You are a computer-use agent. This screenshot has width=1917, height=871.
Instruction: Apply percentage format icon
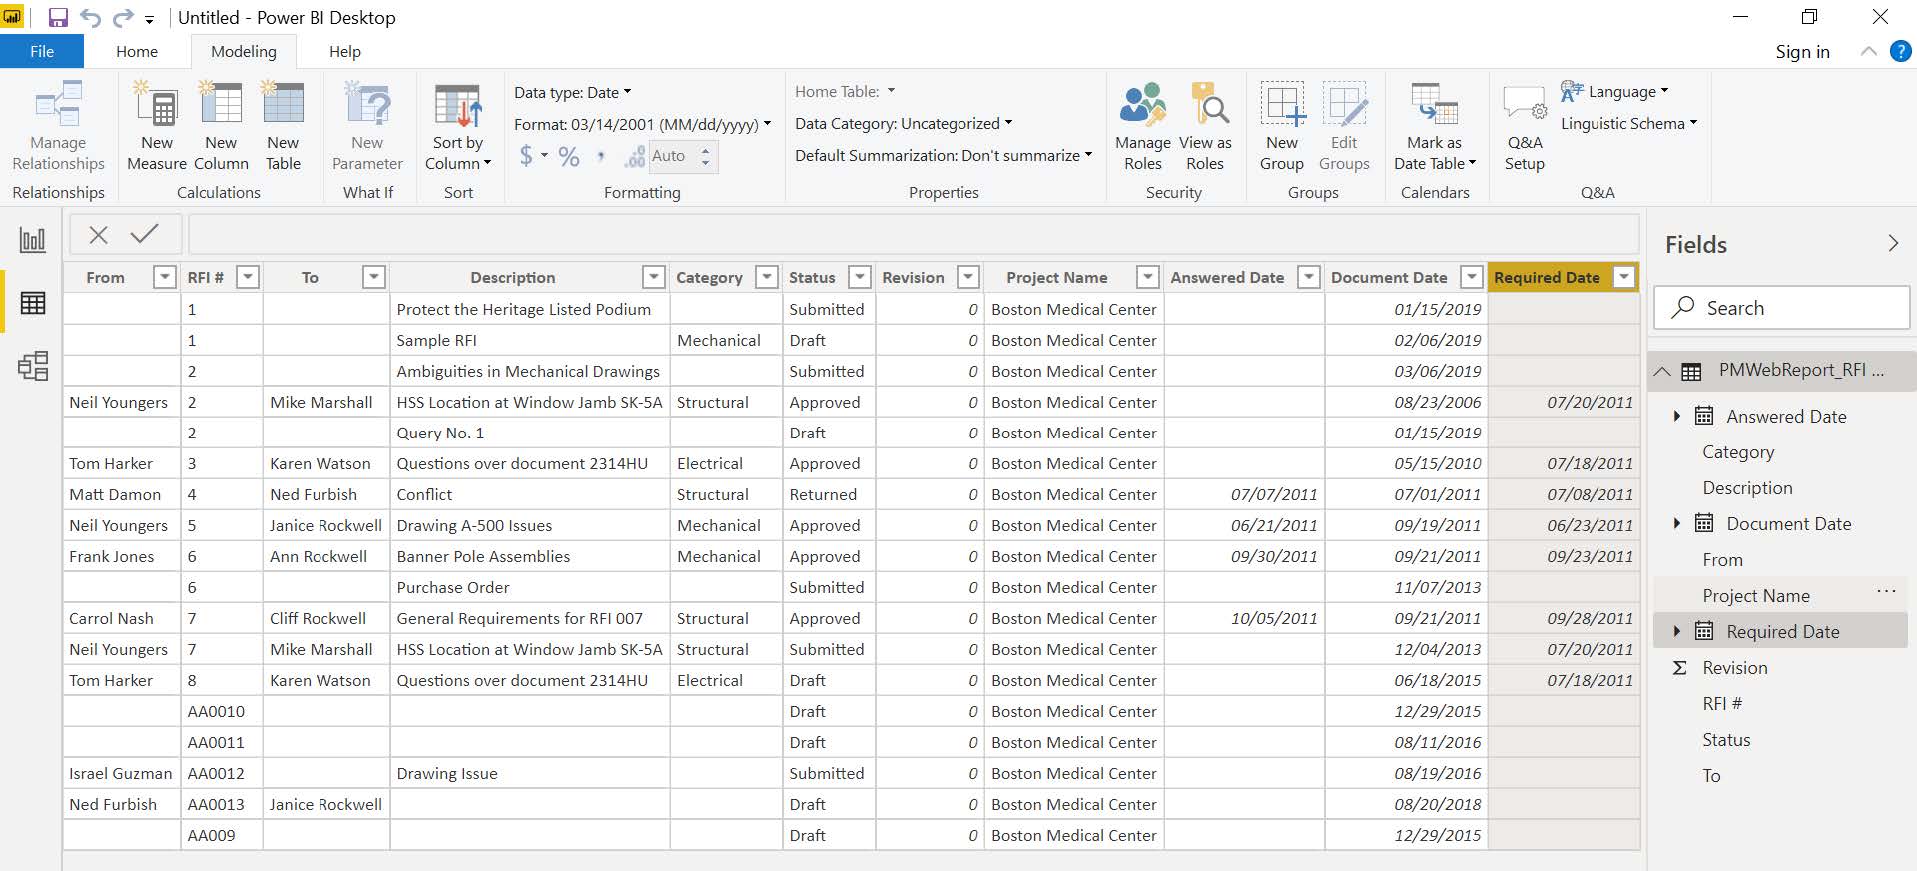tap(569, 156)
